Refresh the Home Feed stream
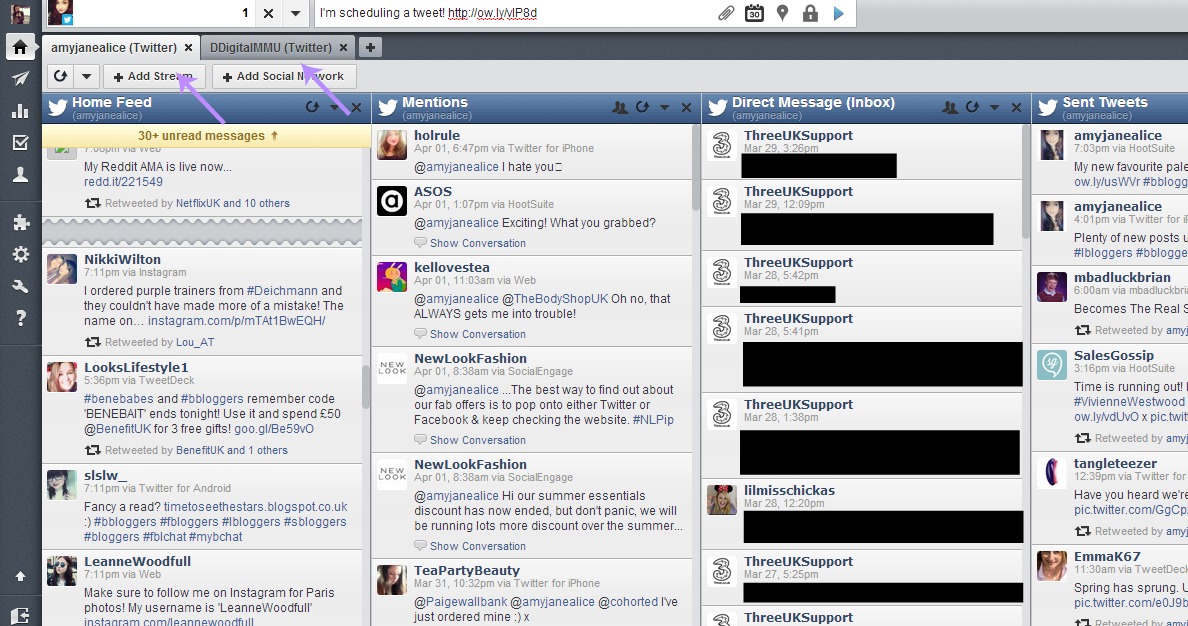 tap(312, 108)
